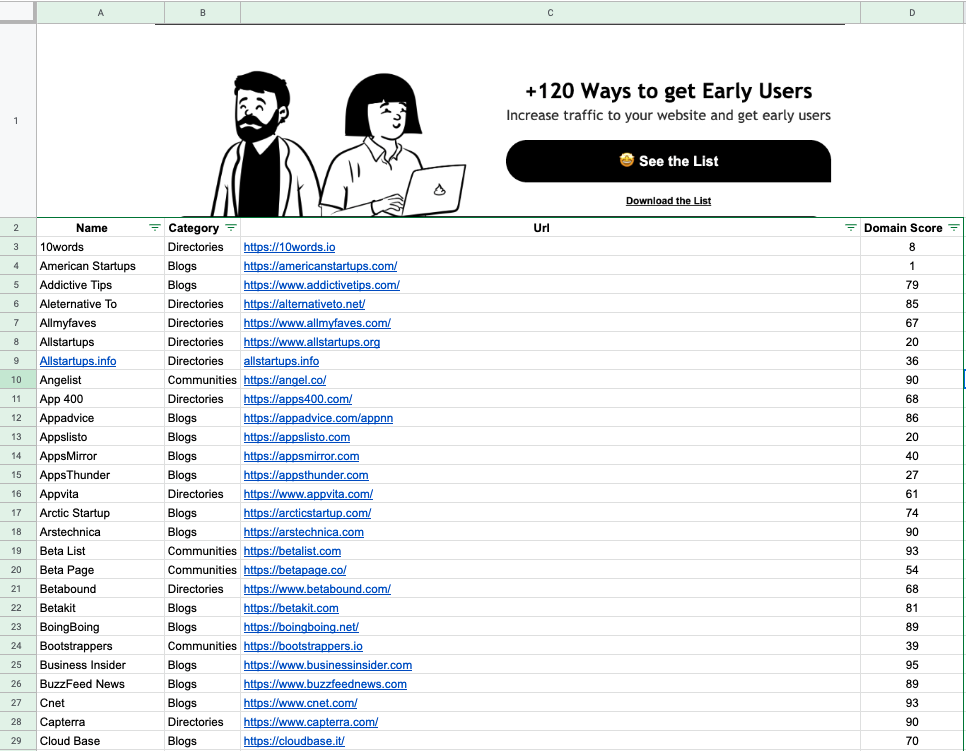Screen dimensions: 966x751
Task: Select the Business Insider name cell
Action: (100, 665)
